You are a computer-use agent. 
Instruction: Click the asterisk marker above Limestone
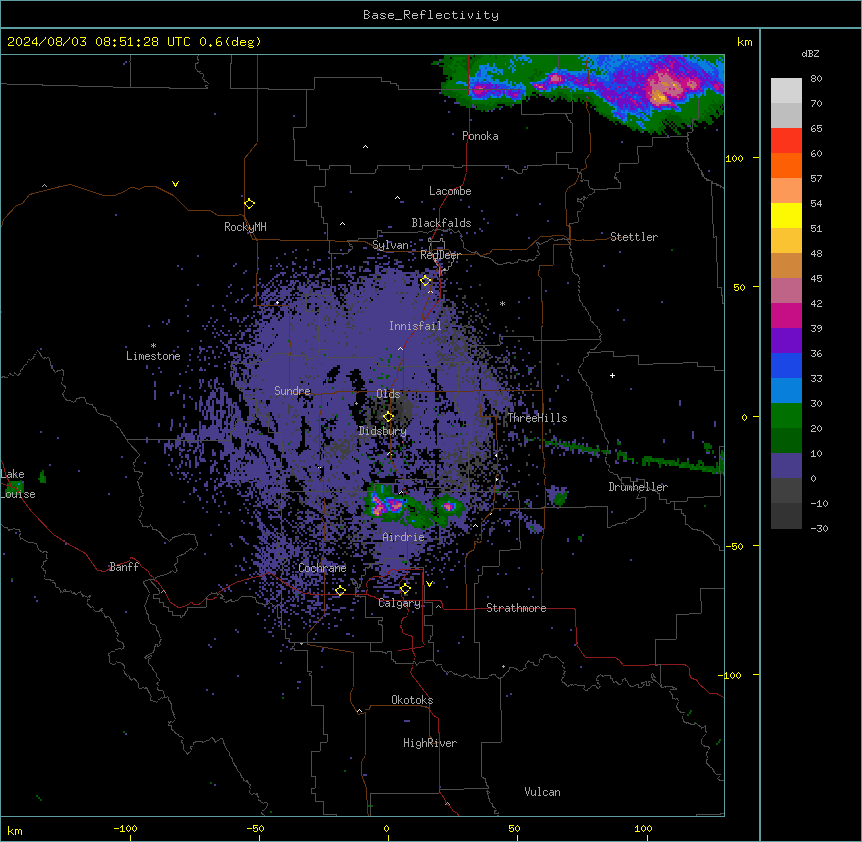153,346
